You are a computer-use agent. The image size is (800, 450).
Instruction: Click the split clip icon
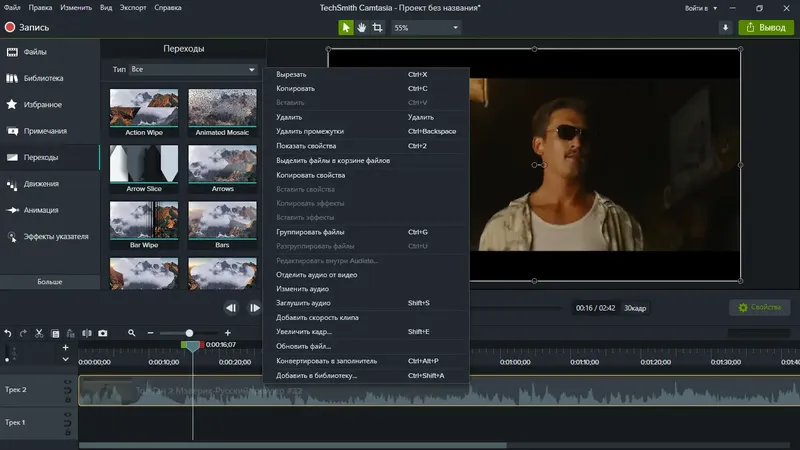click(86, 332)
